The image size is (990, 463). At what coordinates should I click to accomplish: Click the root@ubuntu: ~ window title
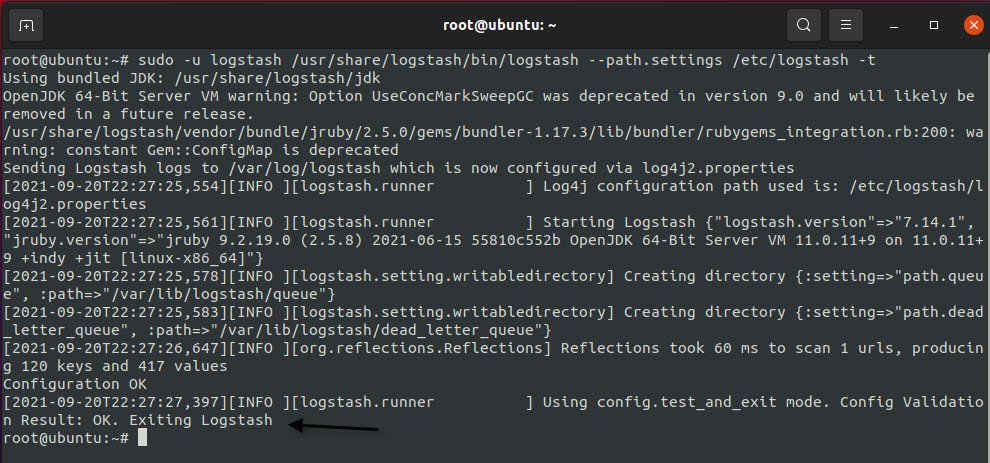(x=499, y=25)
